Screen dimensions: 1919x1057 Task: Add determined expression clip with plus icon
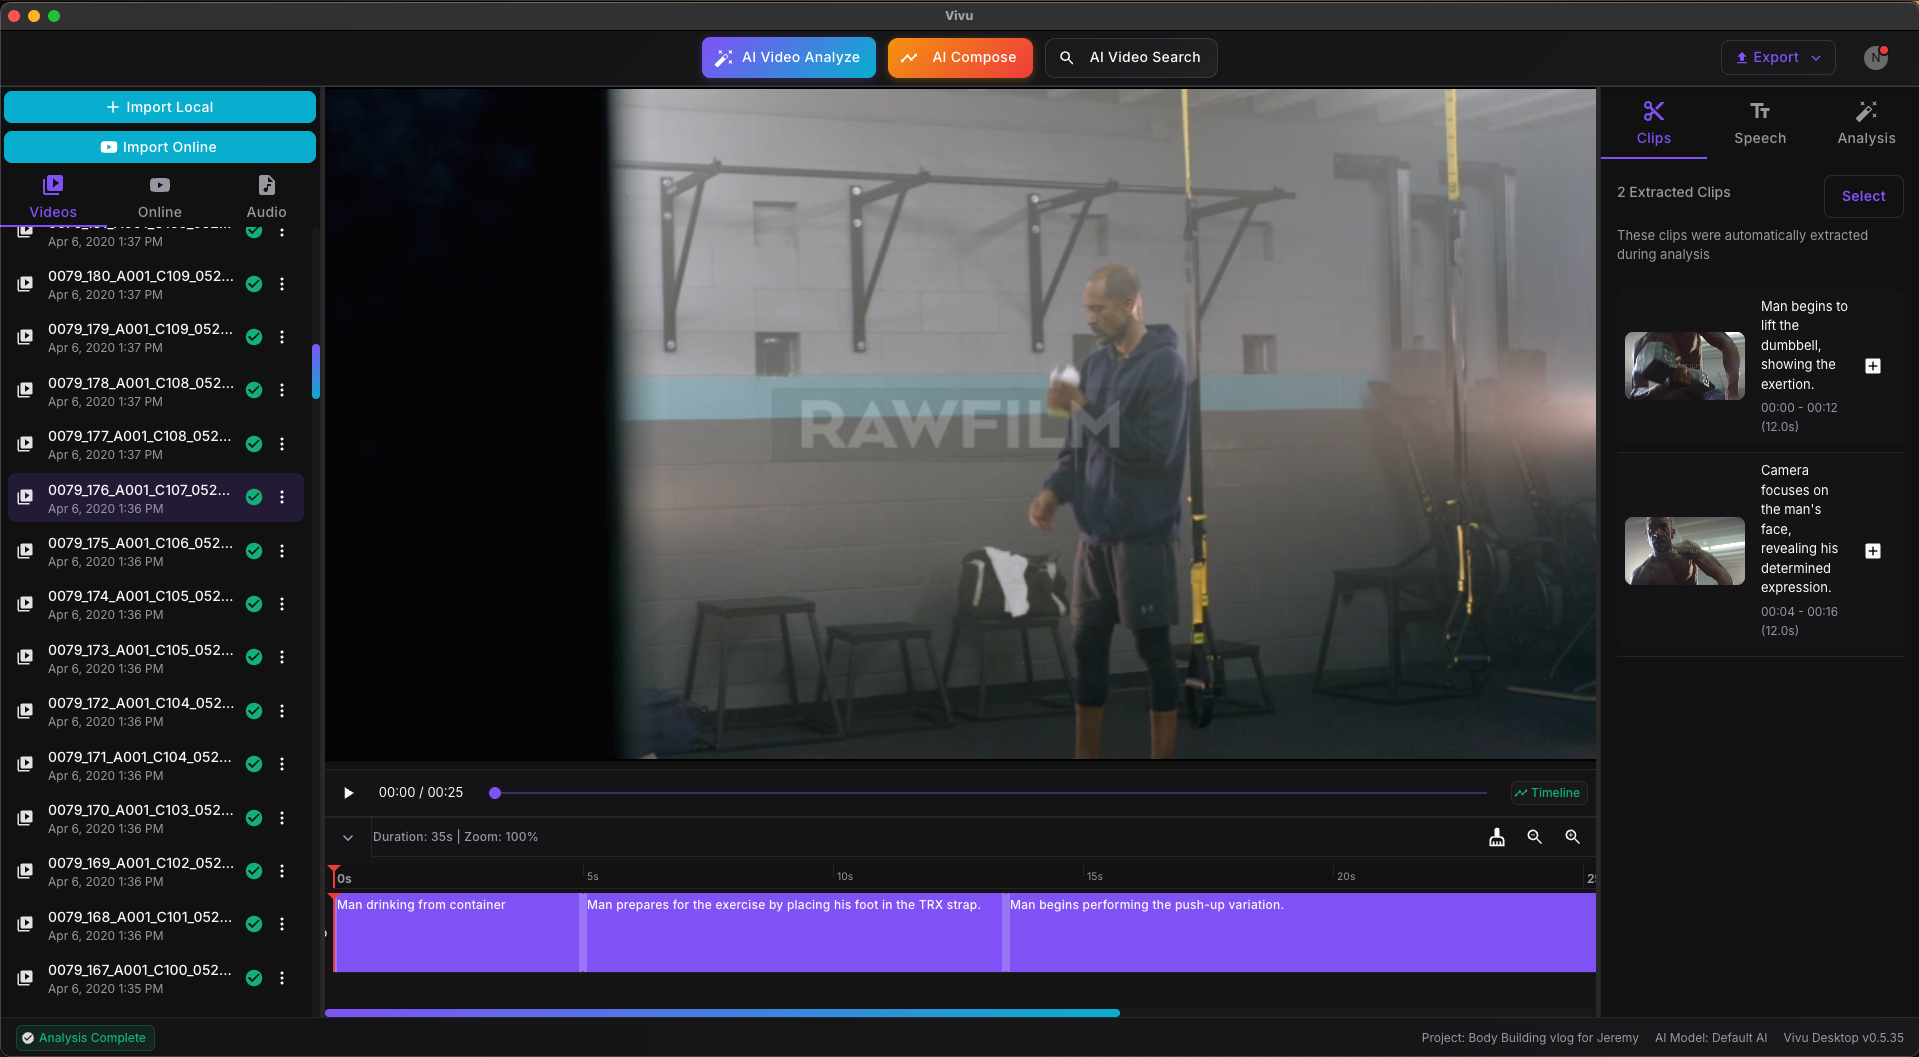(x=1873, y=551)
